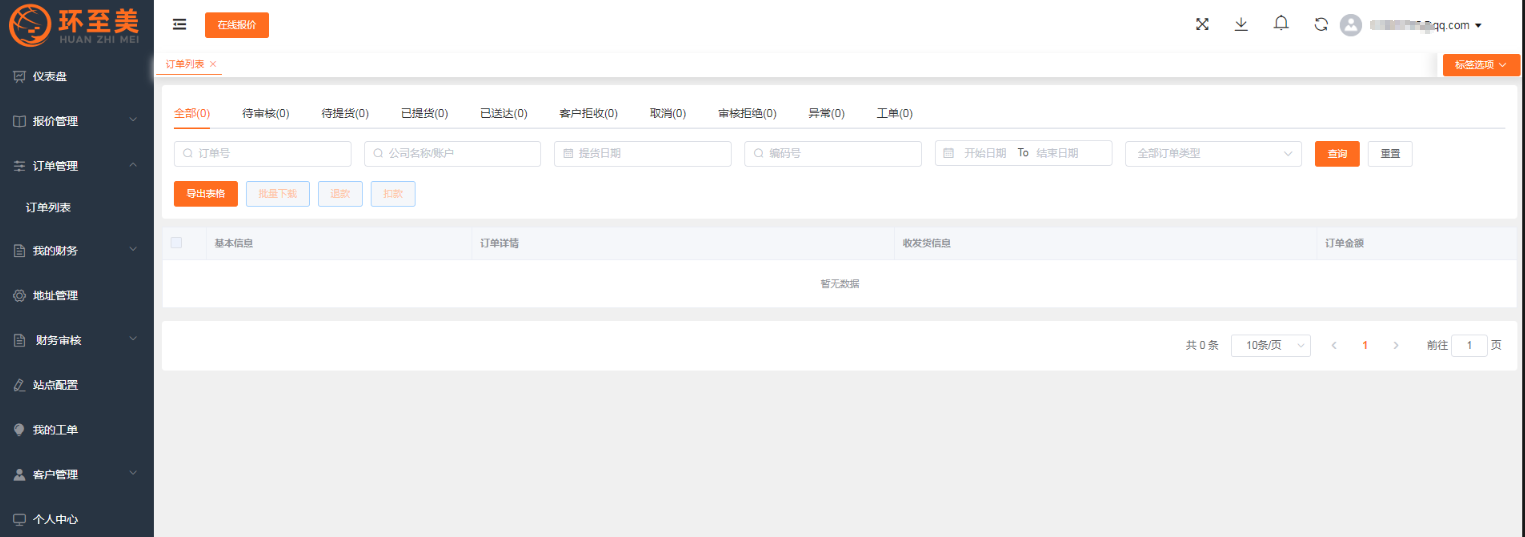Click the sidebar collapse hamburger icon

pos(180,25)
